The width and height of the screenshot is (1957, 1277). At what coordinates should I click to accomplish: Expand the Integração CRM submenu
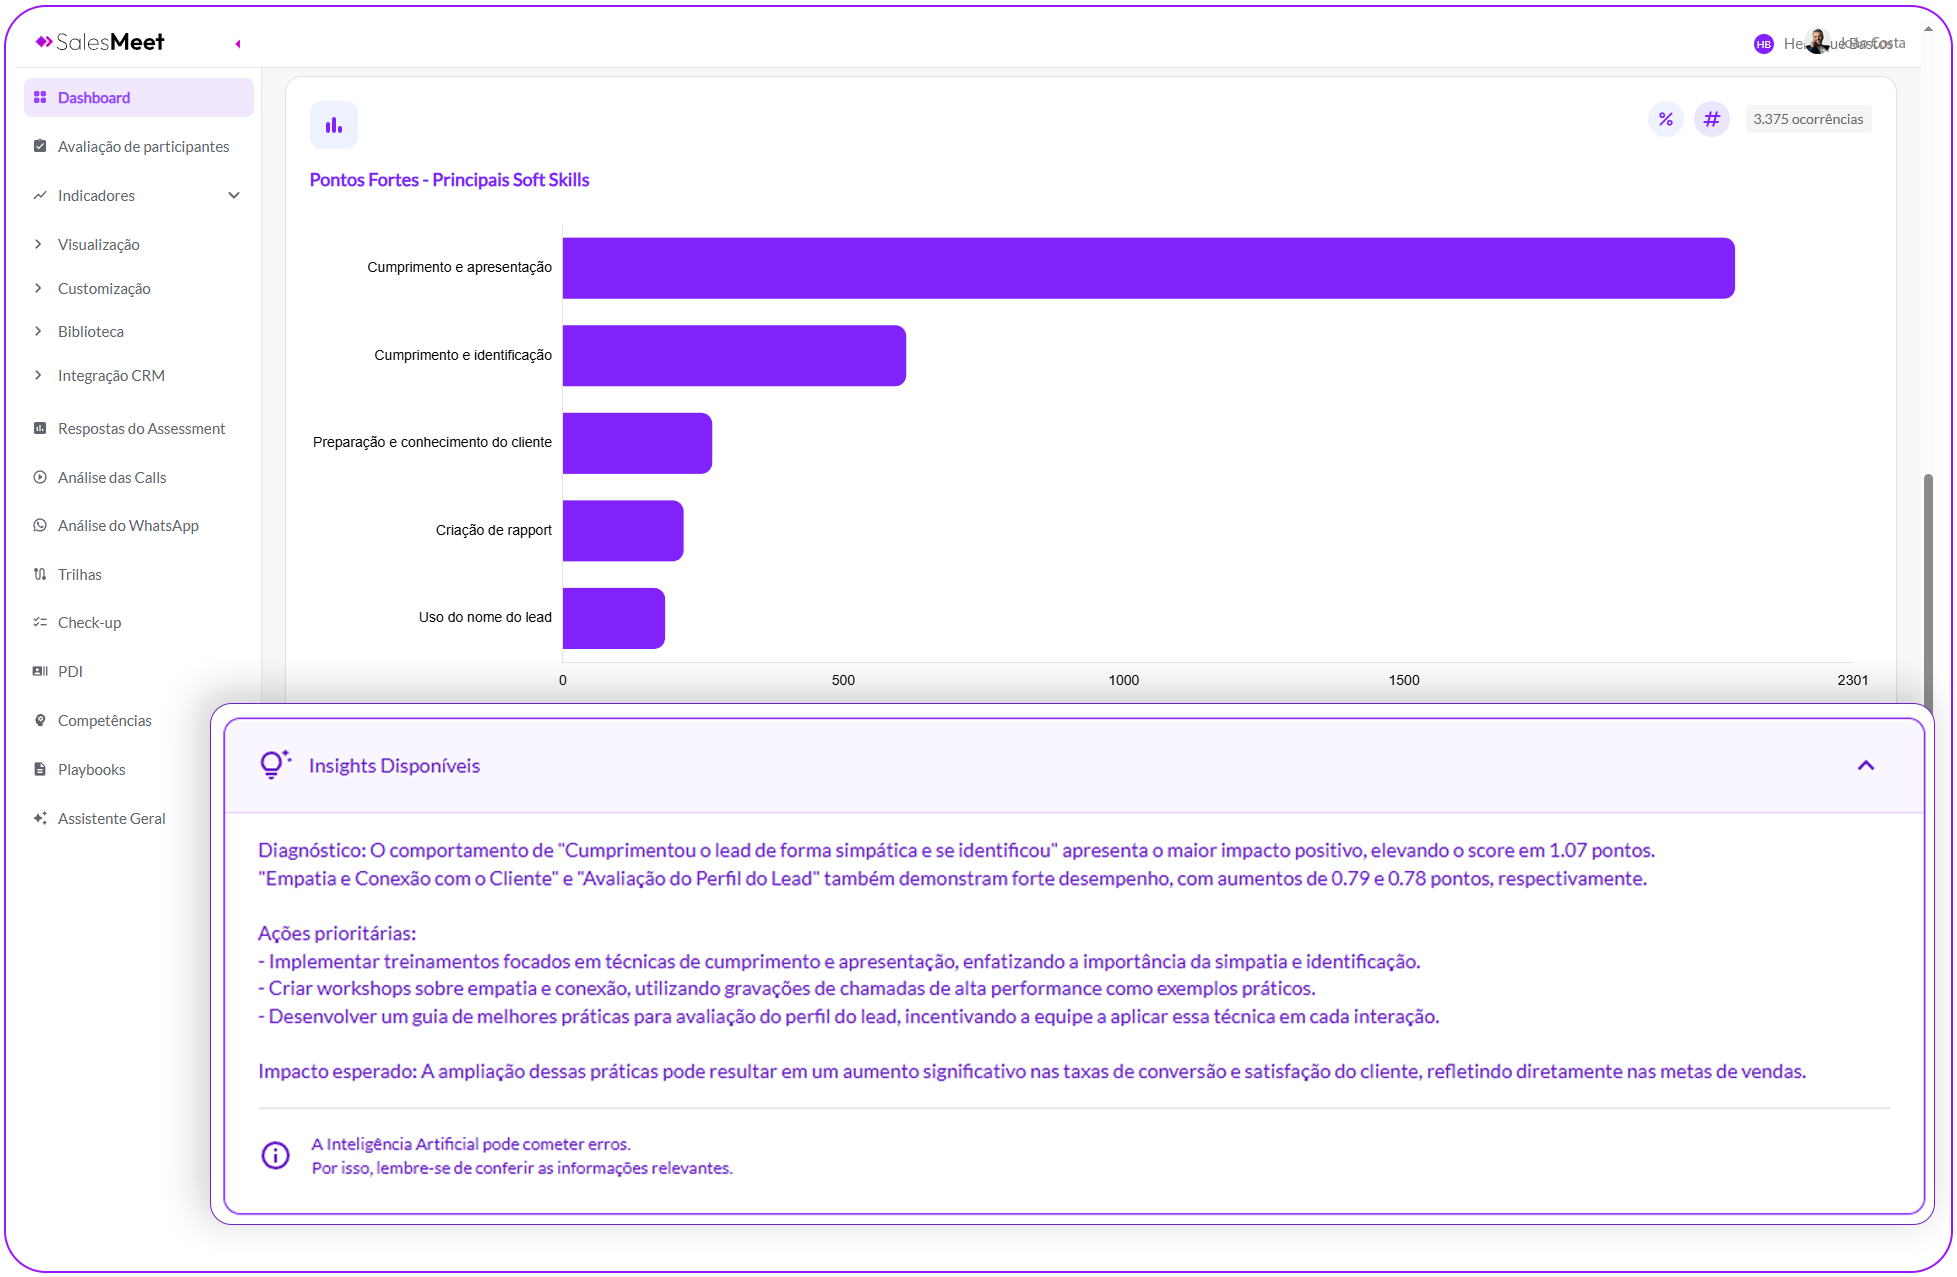click(111, 376)
